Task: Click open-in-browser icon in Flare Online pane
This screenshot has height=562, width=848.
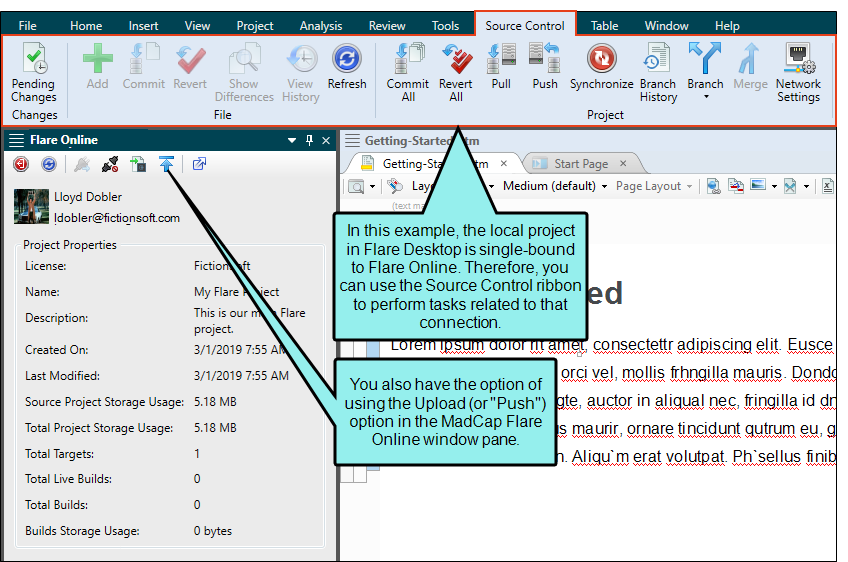Action: 199,163
